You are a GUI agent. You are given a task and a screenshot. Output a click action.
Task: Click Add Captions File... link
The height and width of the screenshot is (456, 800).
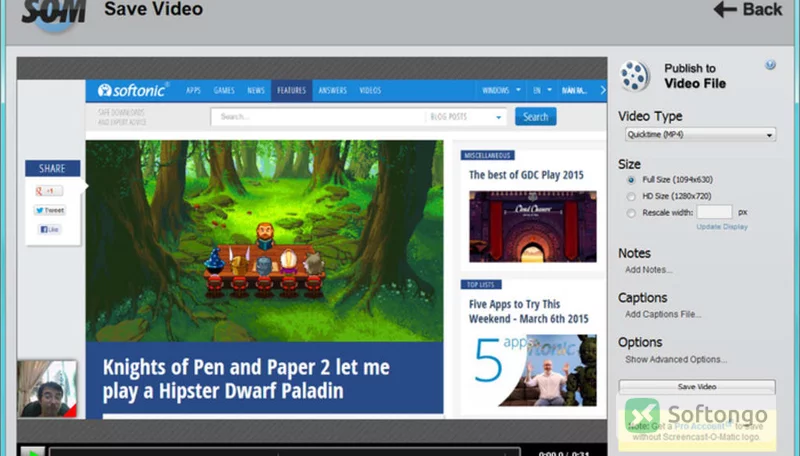663,314
